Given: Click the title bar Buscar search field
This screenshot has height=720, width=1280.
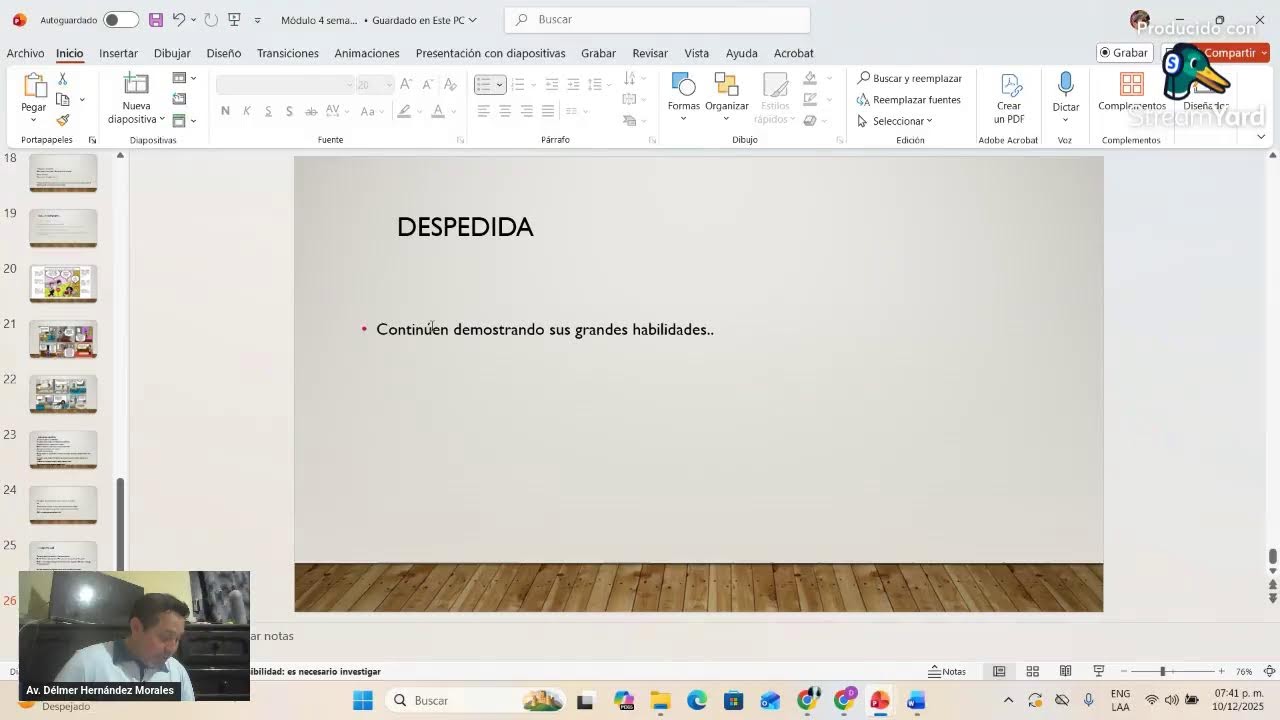Looking at the screenshot, I should [x=658, y=19].
